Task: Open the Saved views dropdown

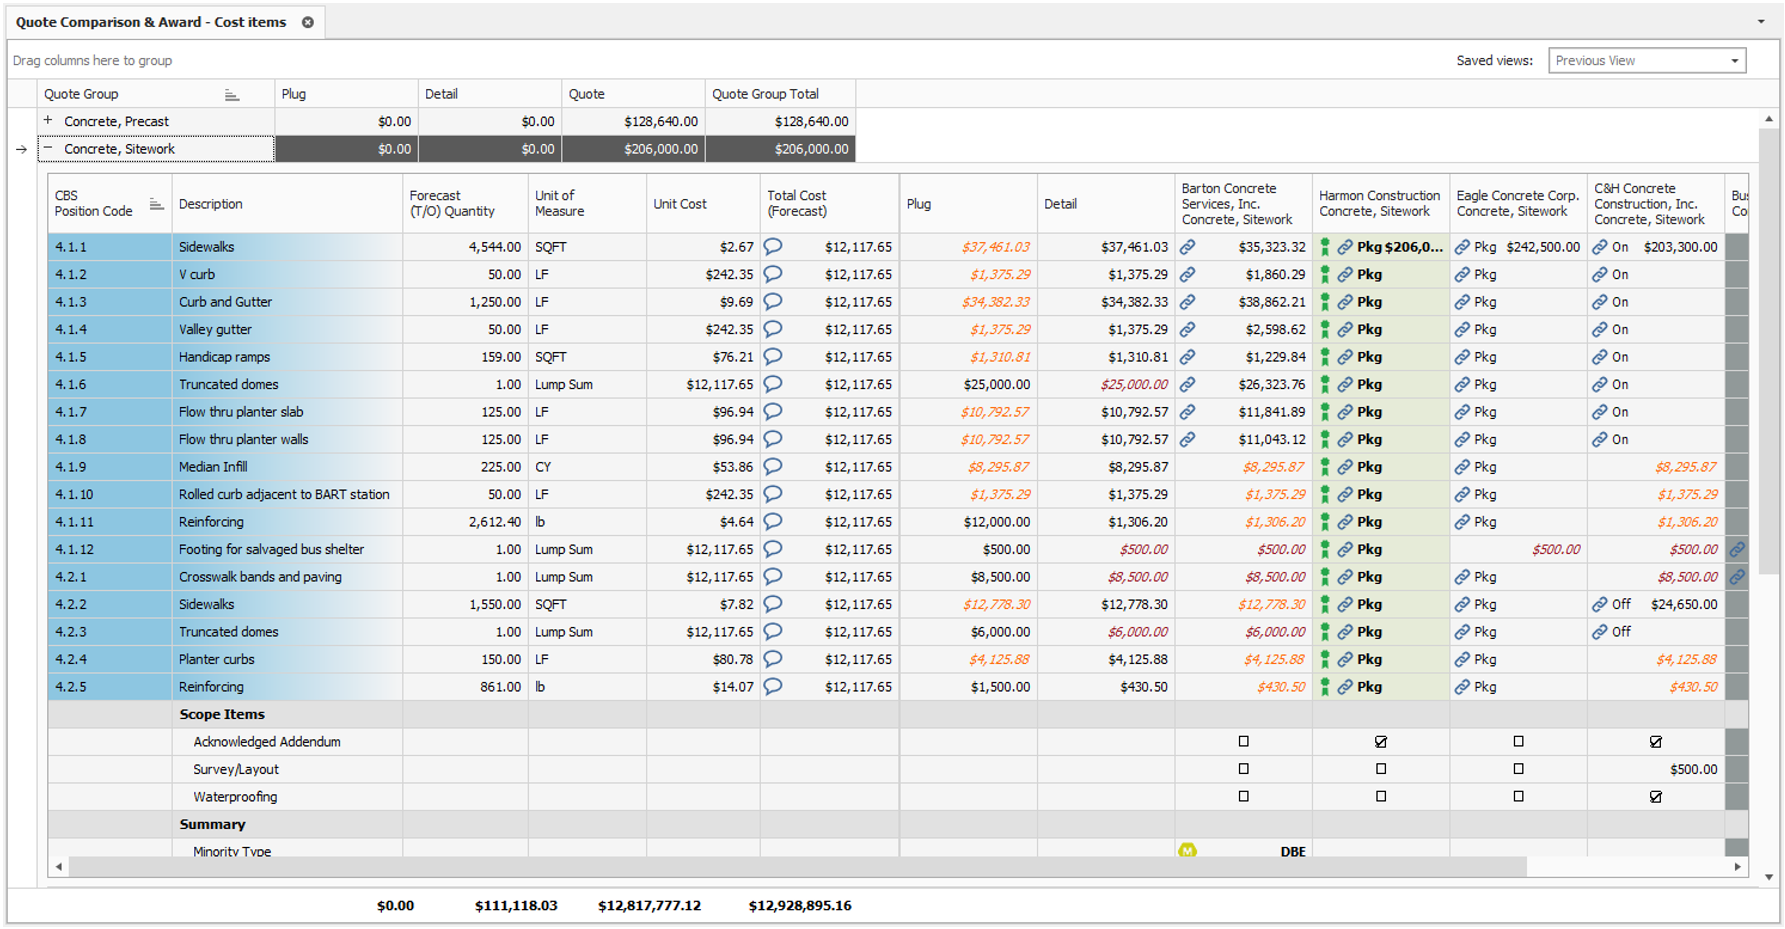Action: [1734, 61]
